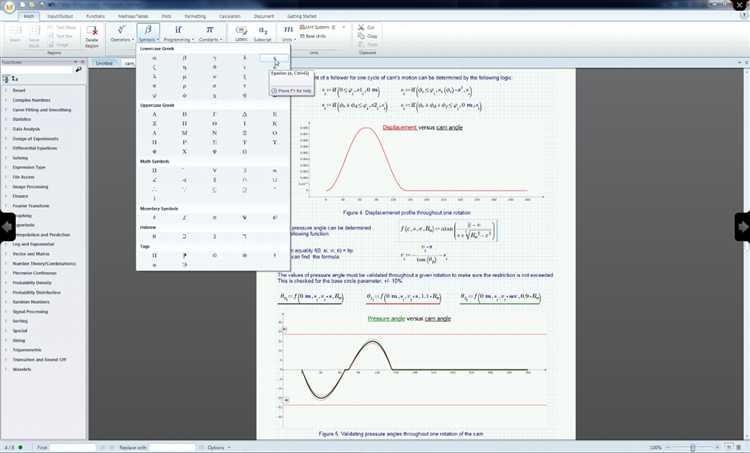Screen dimensions: 750x453
Task: Insert lowercase lambda symbol
Action: click(x=154, y=77)
